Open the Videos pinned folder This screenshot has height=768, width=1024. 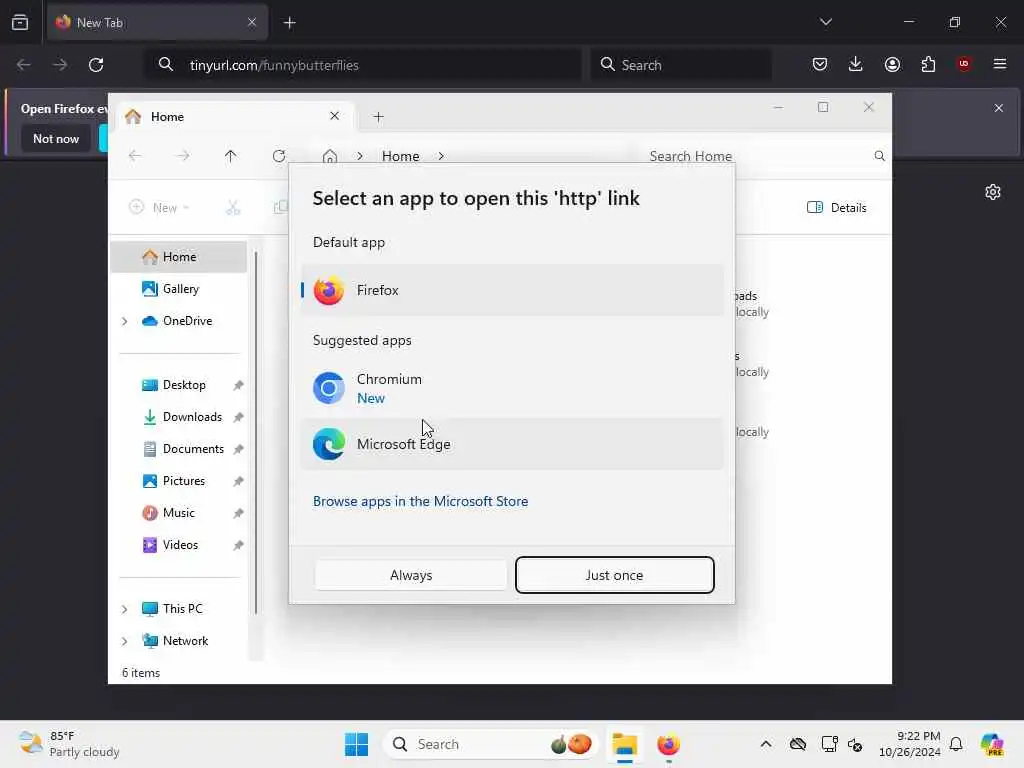click(x=179, y=545)
